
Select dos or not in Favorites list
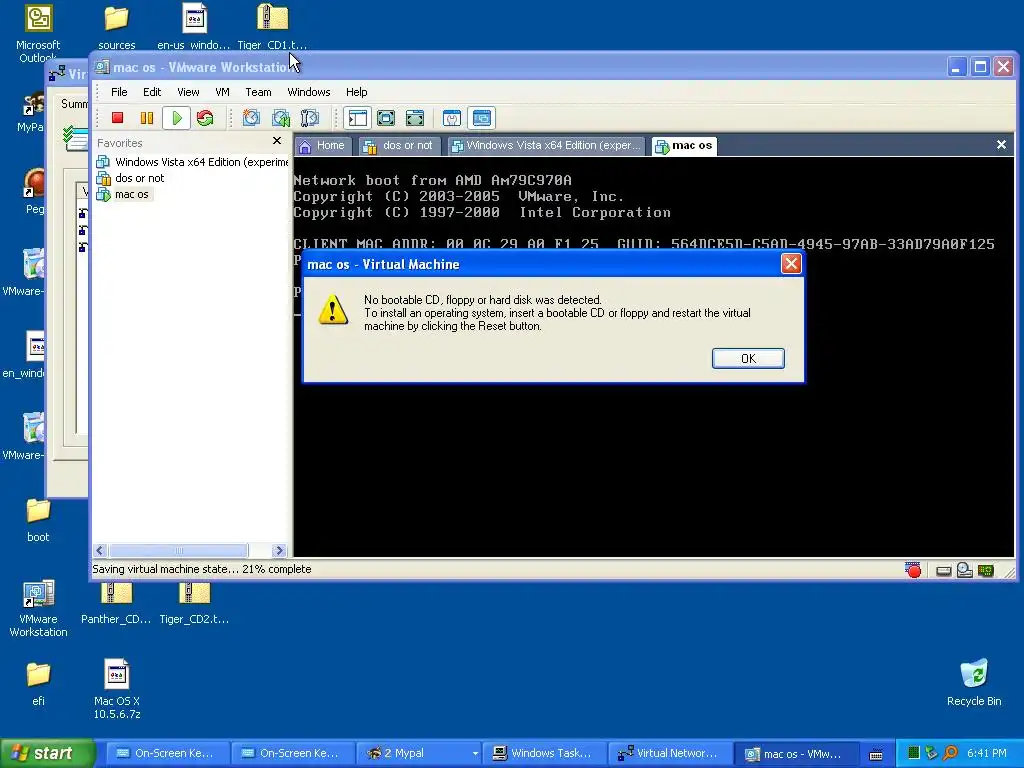tap(130, 178)
